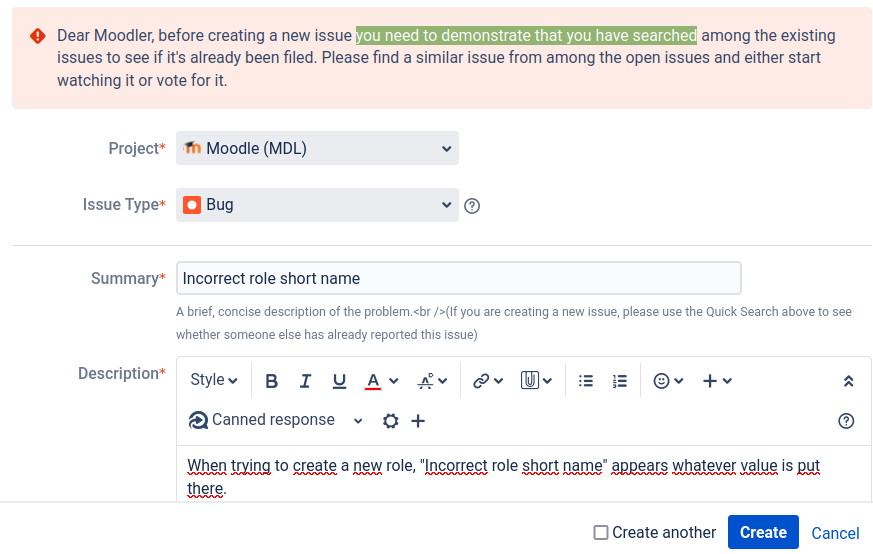Screen dimensions: 873x554
Task: Toggle italic formatting in description toolbar
Action: click(305, 381)
